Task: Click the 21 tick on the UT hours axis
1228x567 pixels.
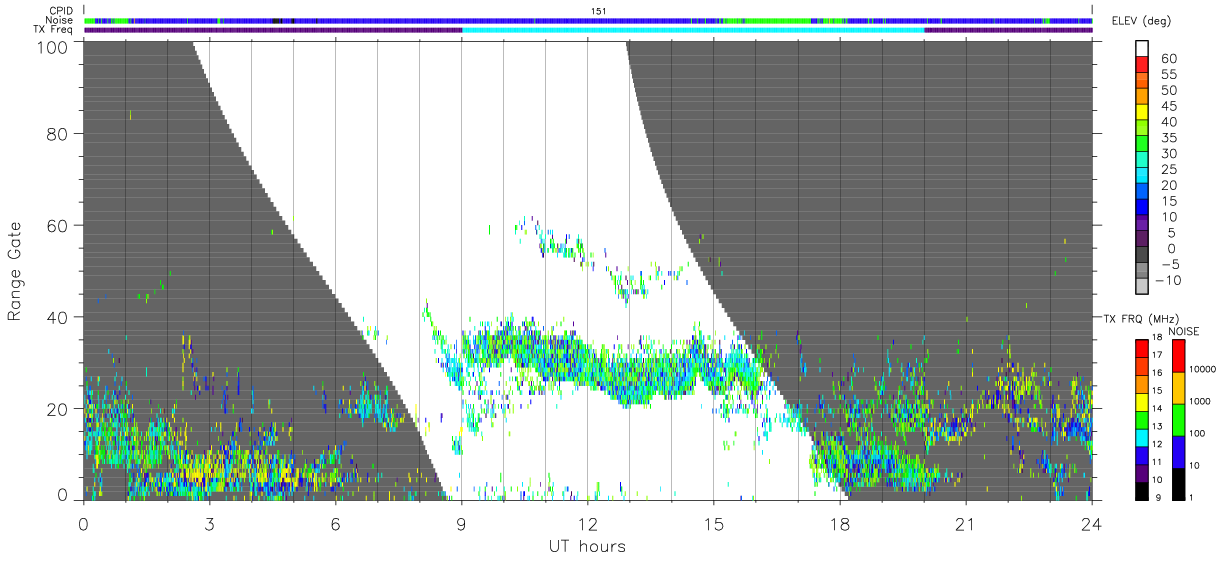Action: click(x=965, y=523)
